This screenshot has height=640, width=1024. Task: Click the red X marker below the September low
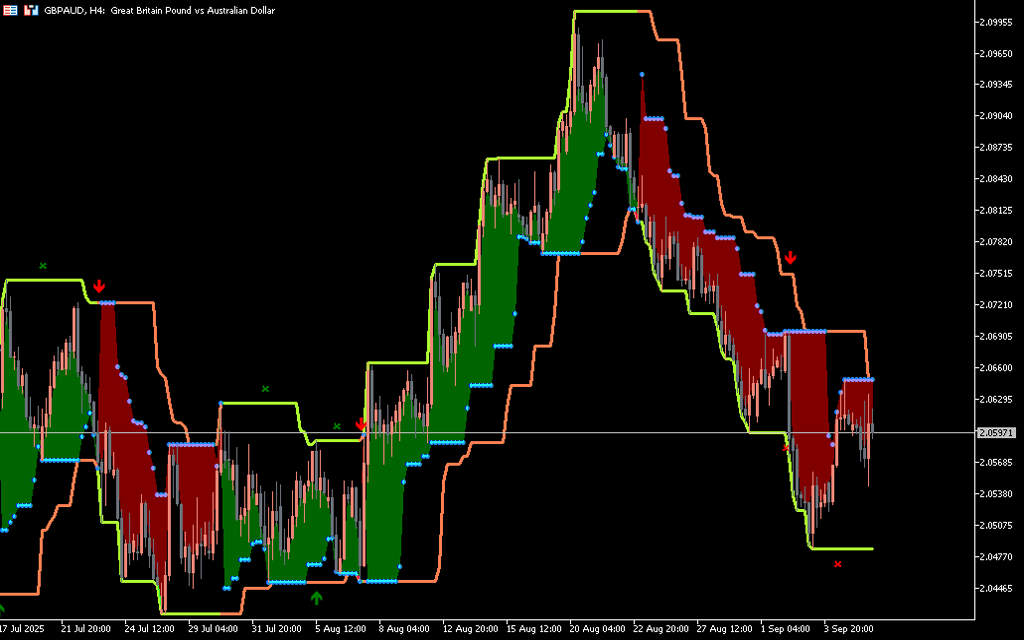[x=838, y=564]
